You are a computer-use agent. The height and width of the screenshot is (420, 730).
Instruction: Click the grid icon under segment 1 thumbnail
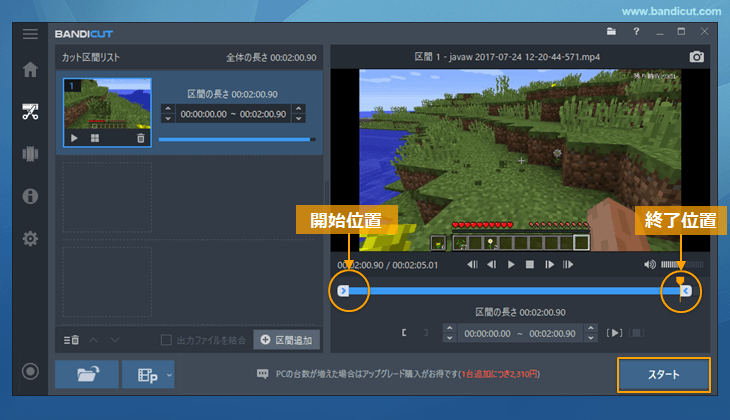pos(95,138)
